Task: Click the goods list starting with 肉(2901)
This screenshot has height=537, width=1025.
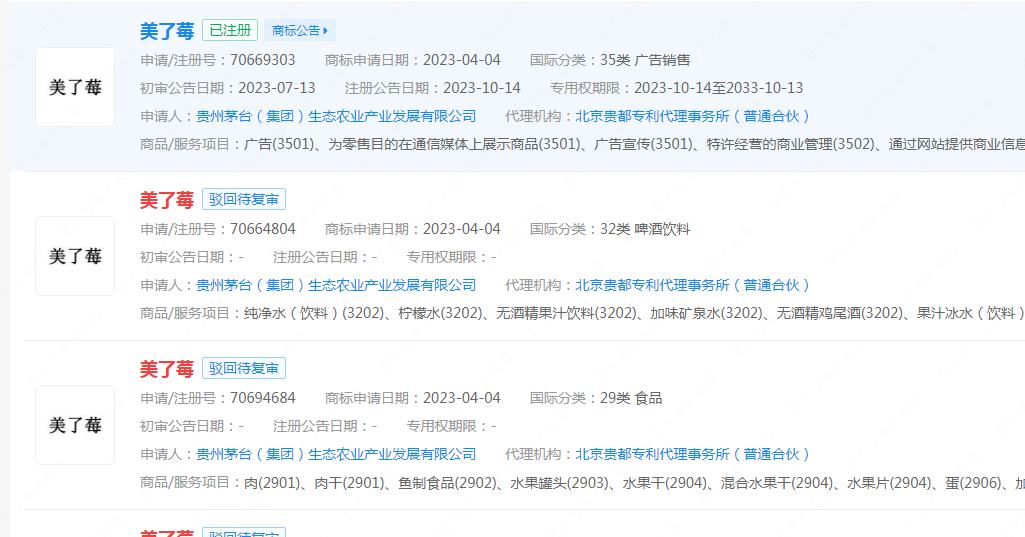Action: [630, 482]
